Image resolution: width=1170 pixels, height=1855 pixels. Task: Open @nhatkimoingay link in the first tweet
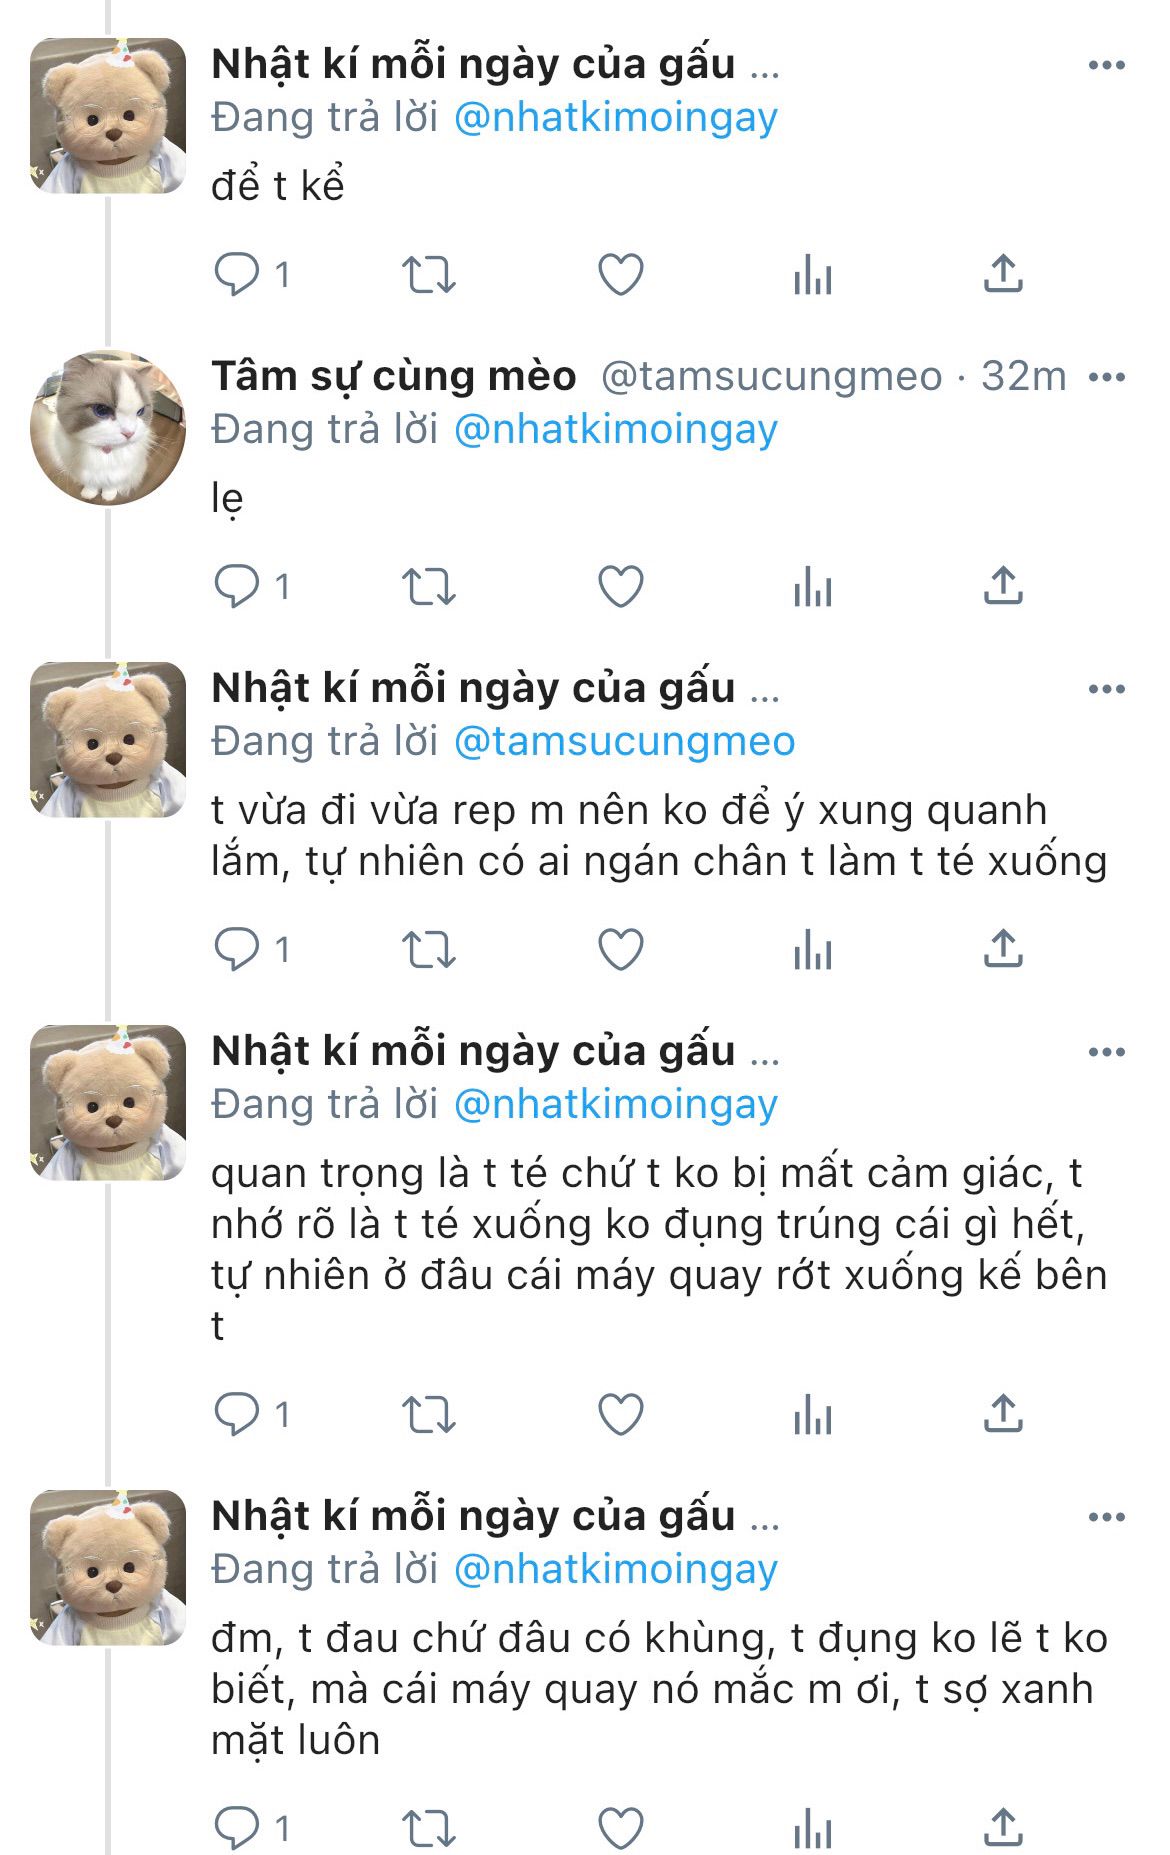(615, 118)
